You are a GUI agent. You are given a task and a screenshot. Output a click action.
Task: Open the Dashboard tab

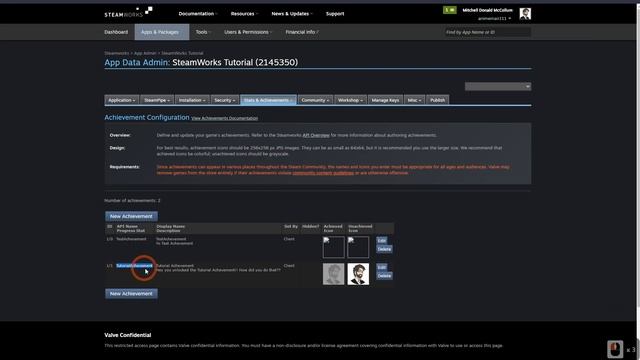[116, 32]
